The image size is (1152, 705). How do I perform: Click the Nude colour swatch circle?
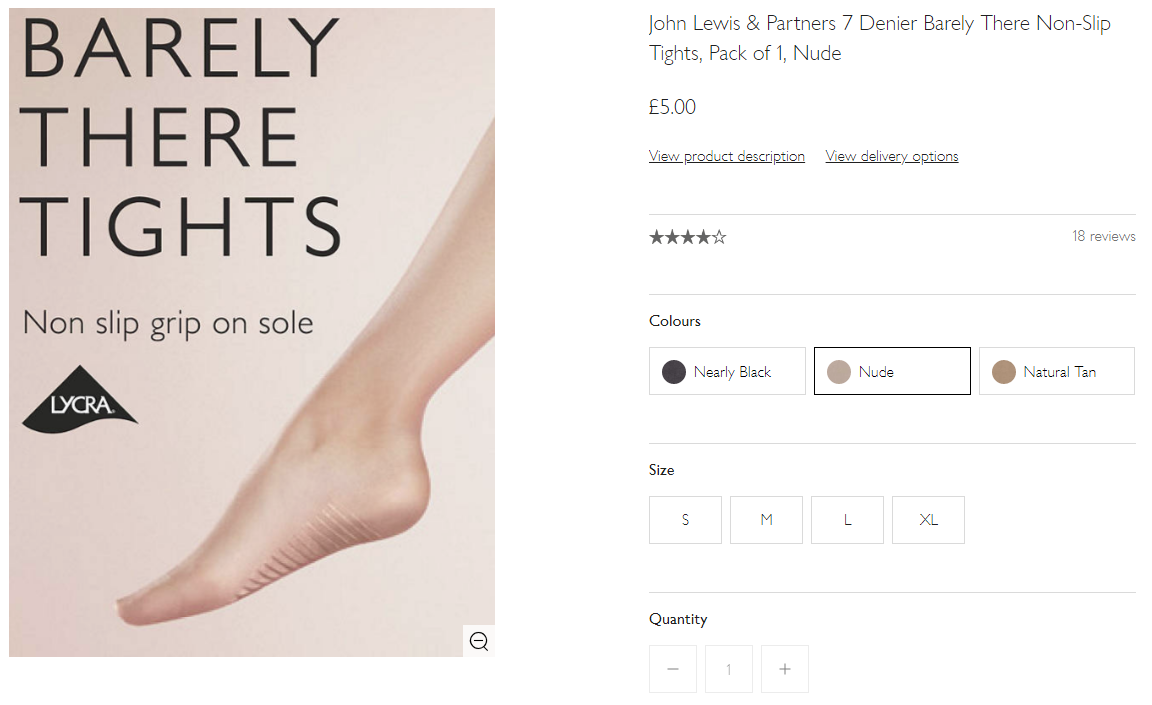pos(839,372)
